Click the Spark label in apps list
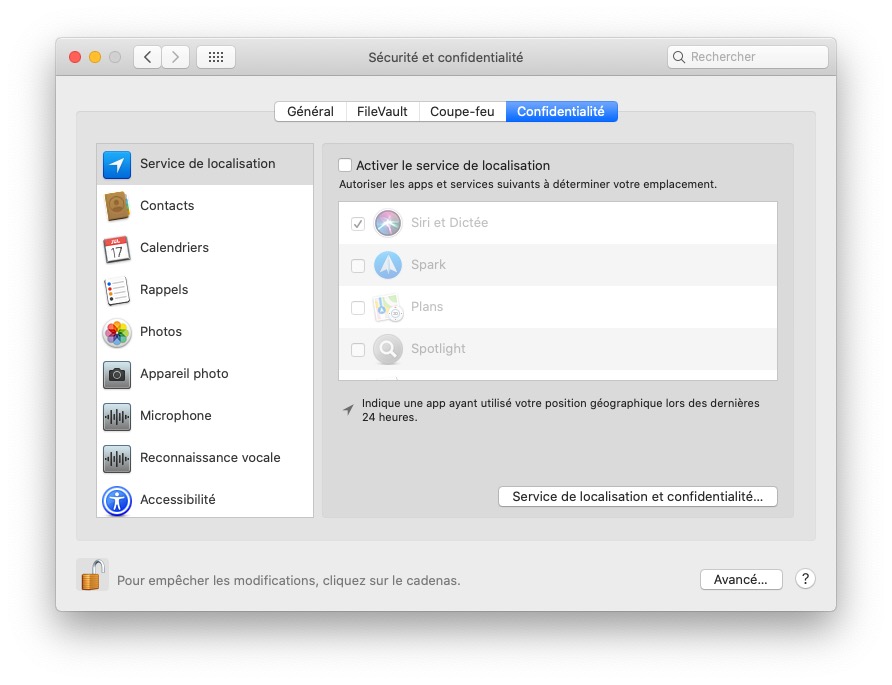Viewport: 892px width, 685px height. [x=428, y=265]
